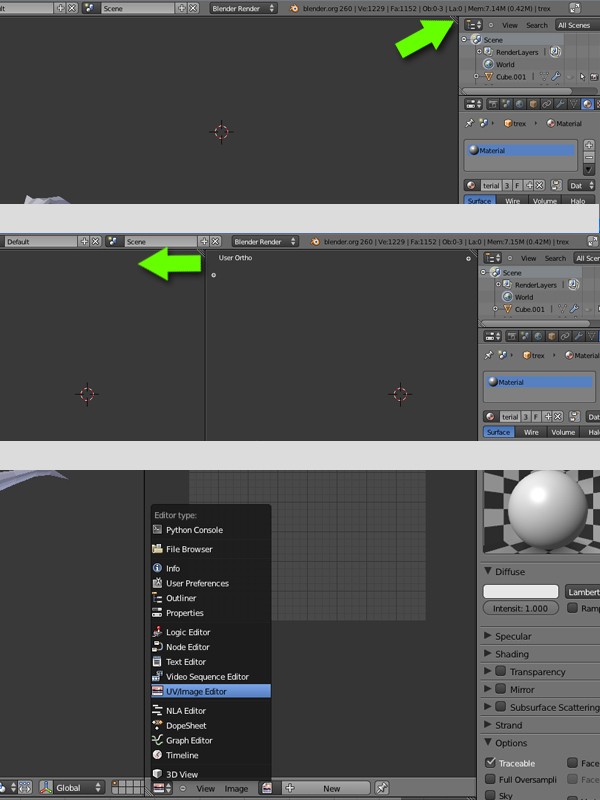Browse materials via sphere icon in top screenshot
600x800 pixels.
[471, 185]
